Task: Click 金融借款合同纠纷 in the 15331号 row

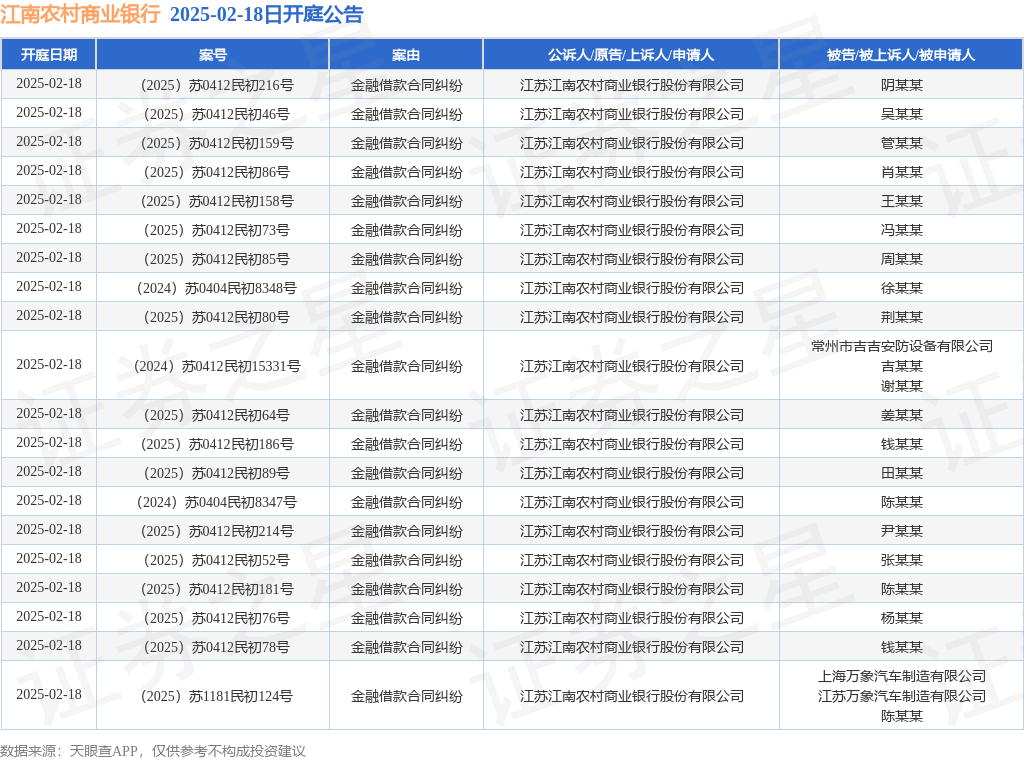Action: pos(406,366)
